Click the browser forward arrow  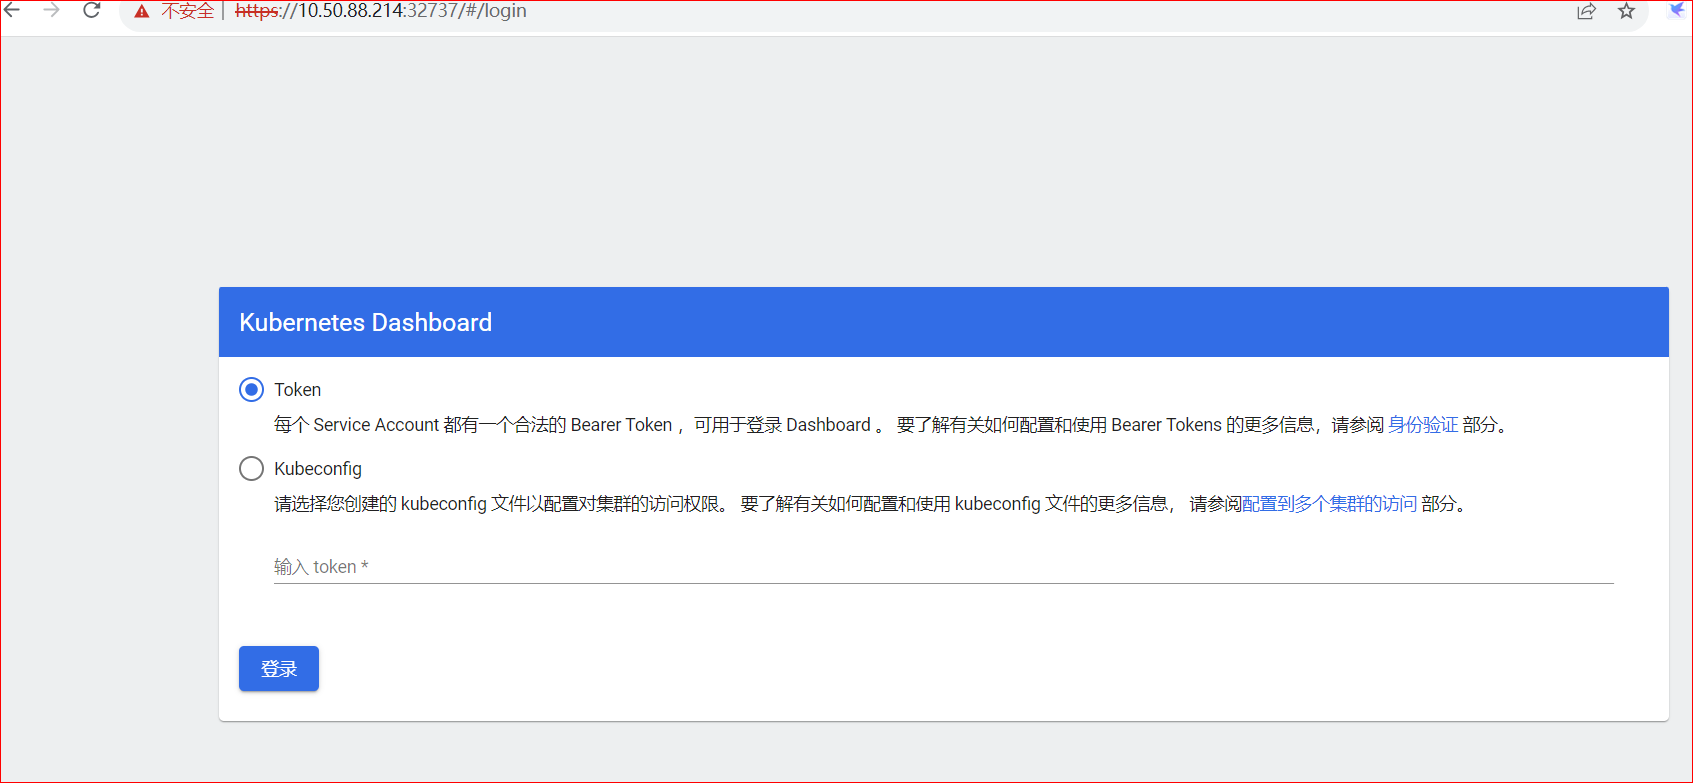tap(52, 10)
